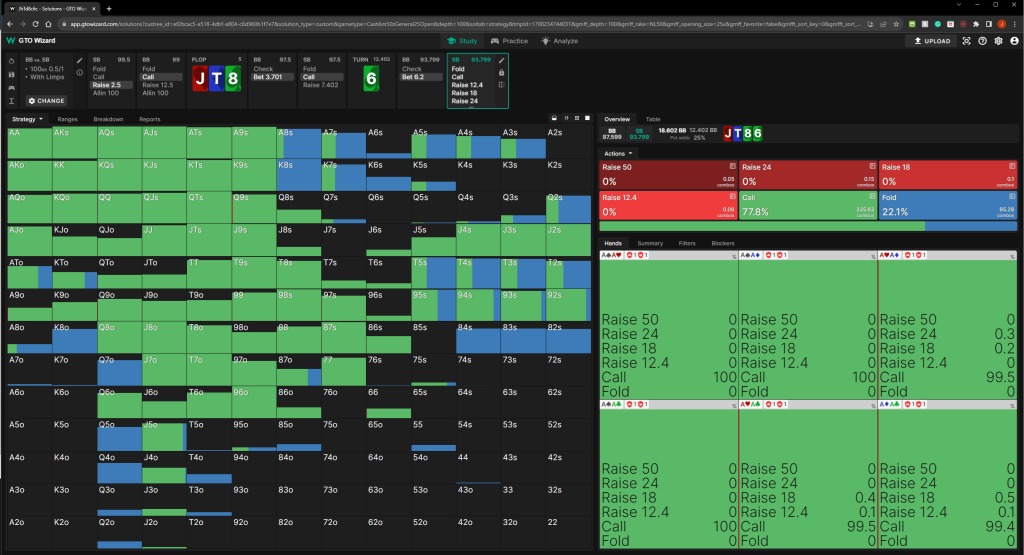The height and width of the screenshot is (555, 1024).
Task: Click the screen capture icon near Upload
Action: tap(966, 41)
